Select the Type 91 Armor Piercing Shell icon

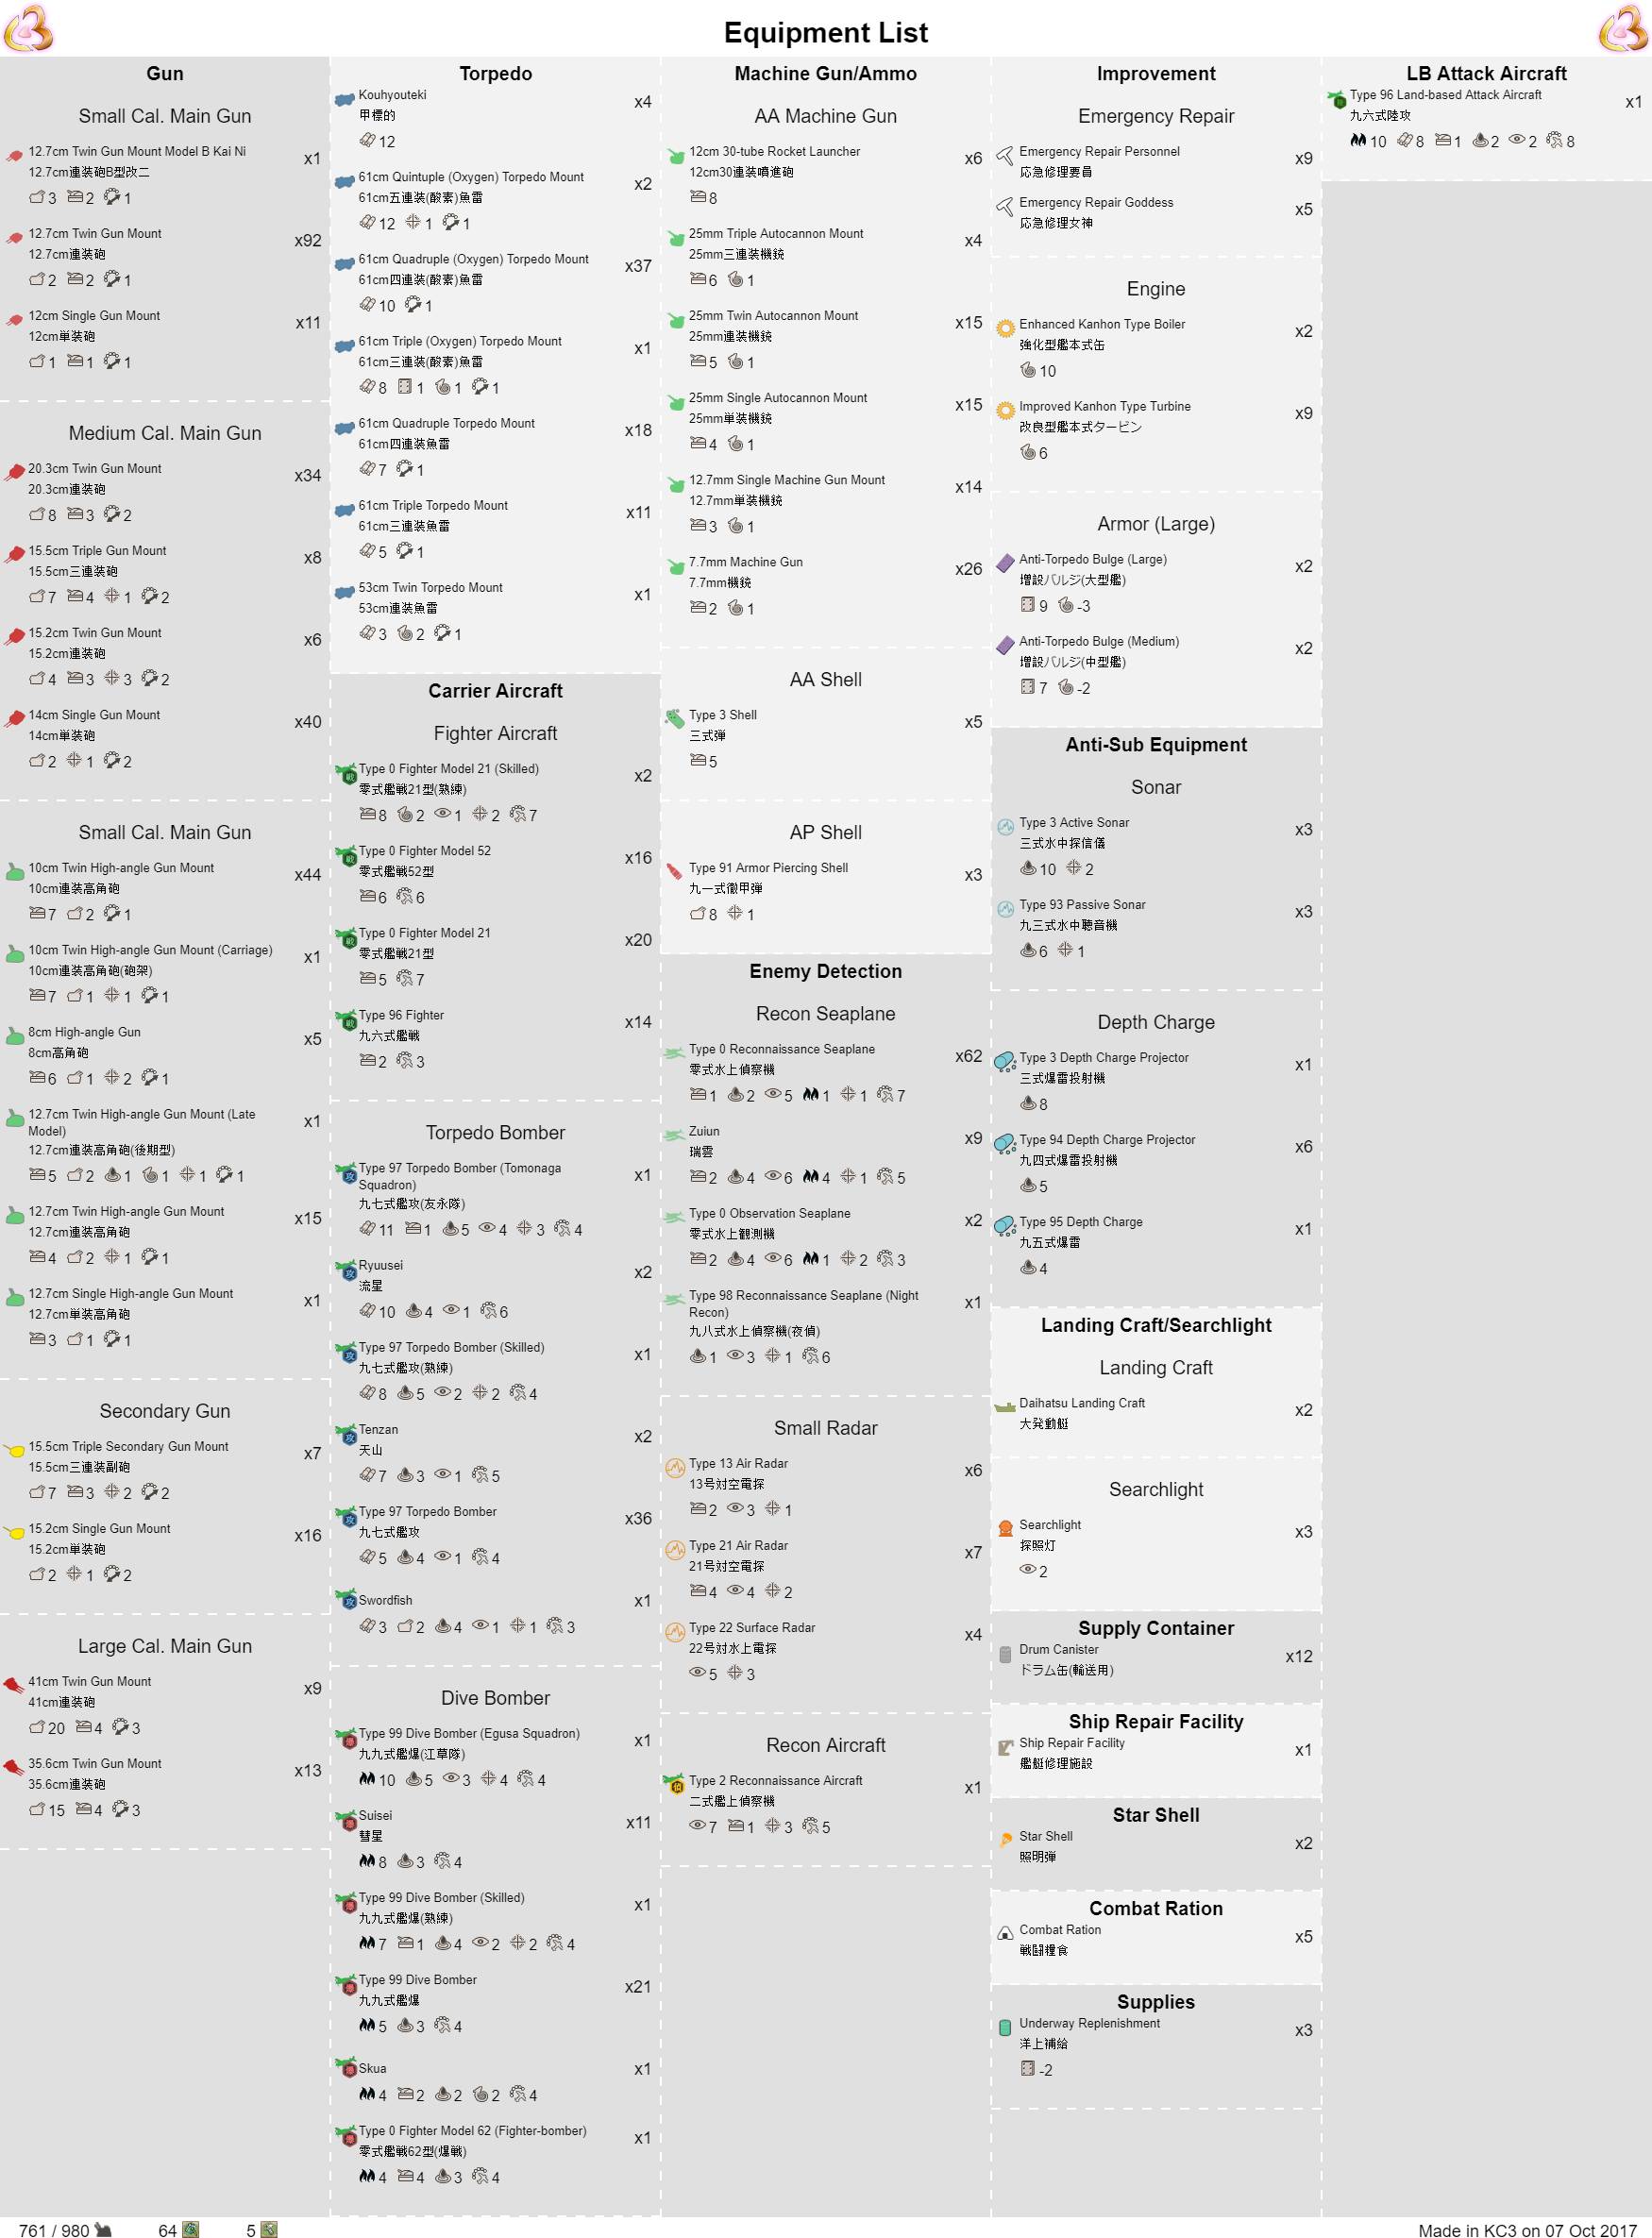tap(675, 871)
